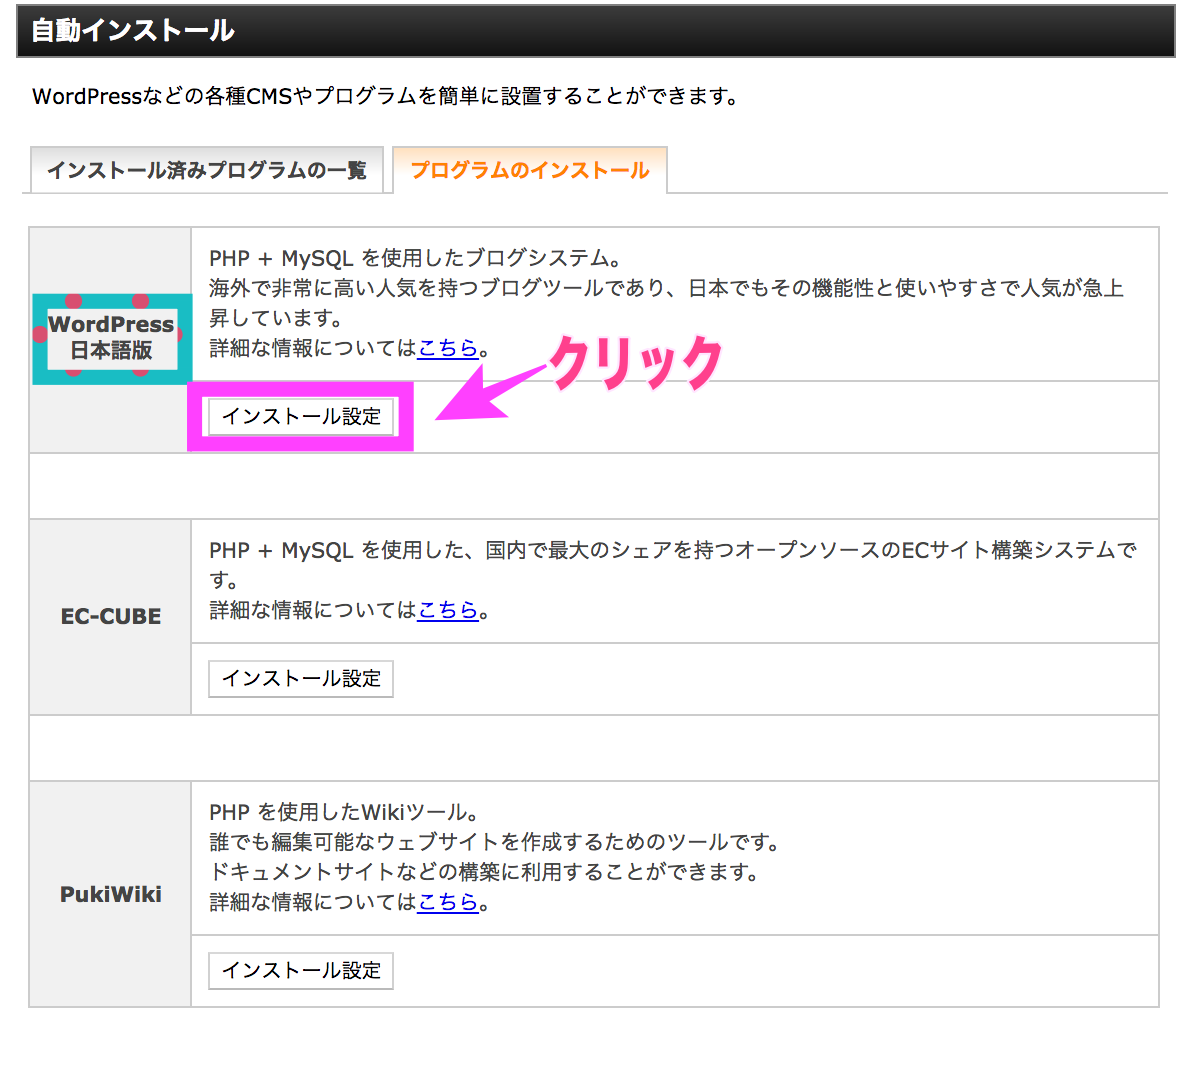Click the EC-CUBE program name
The height and width of the screenshot is (1078, 1188).
(111, 617)
